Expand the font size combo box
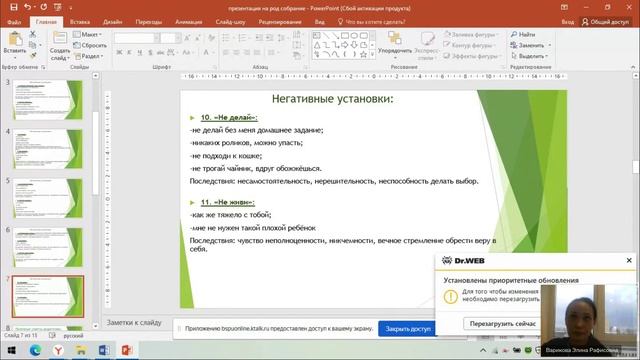 click(178, 38)
